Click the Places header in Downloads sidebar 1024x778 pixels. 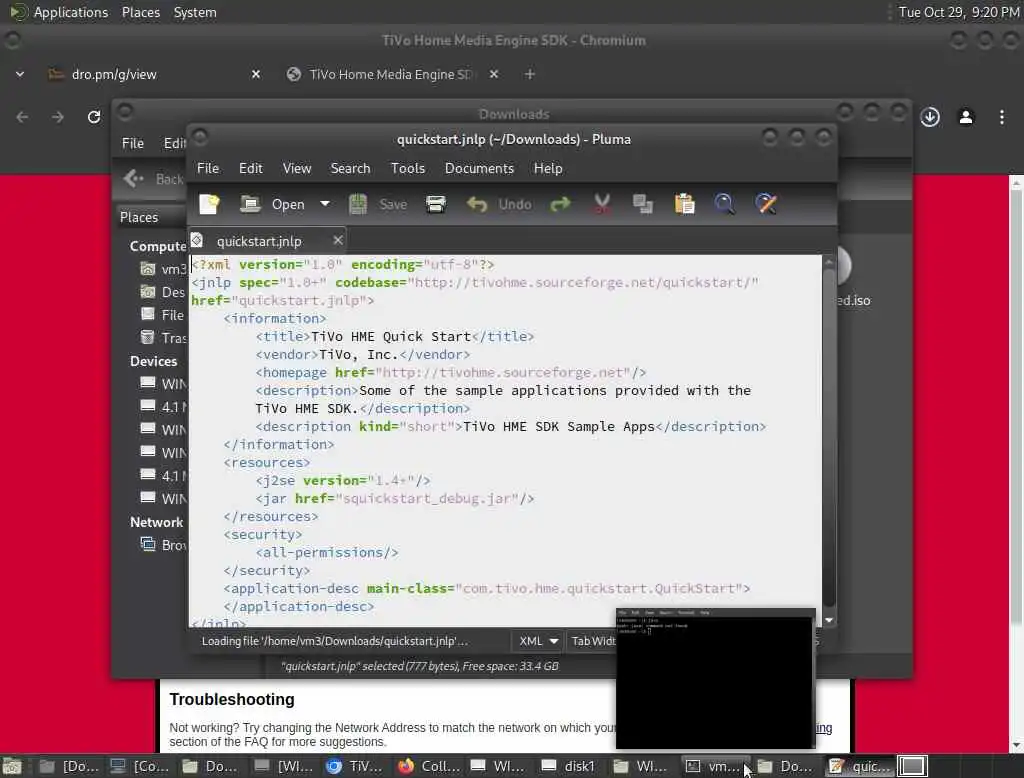[138, 217]
